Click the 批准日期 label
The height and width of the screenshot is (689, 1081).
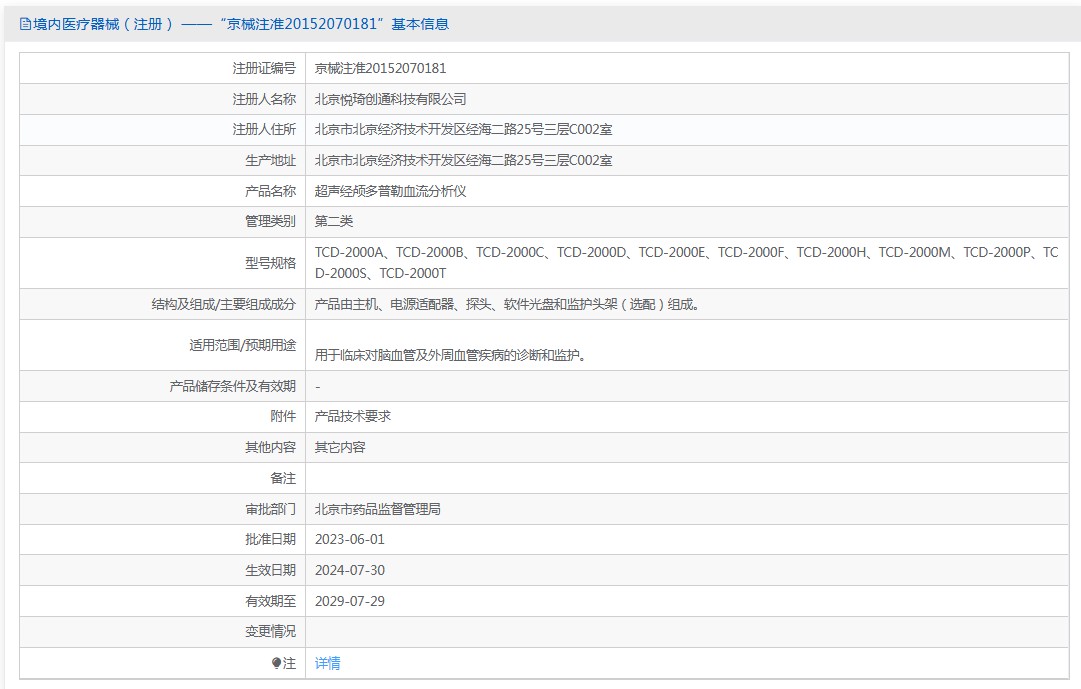point(270,539)
